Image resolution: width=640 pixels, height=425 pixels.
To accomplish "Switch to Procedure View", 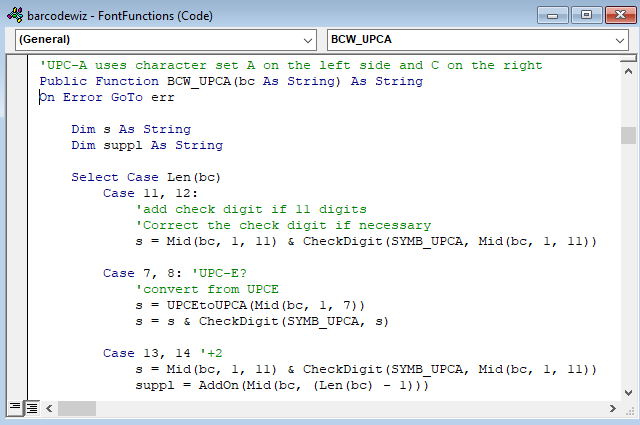I will pyautogui.click(x=15, y=407).
